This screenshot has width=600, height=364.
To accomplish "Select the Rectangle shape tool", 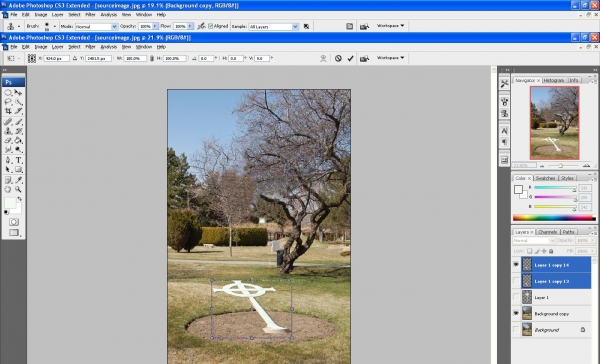I will 18,169.
